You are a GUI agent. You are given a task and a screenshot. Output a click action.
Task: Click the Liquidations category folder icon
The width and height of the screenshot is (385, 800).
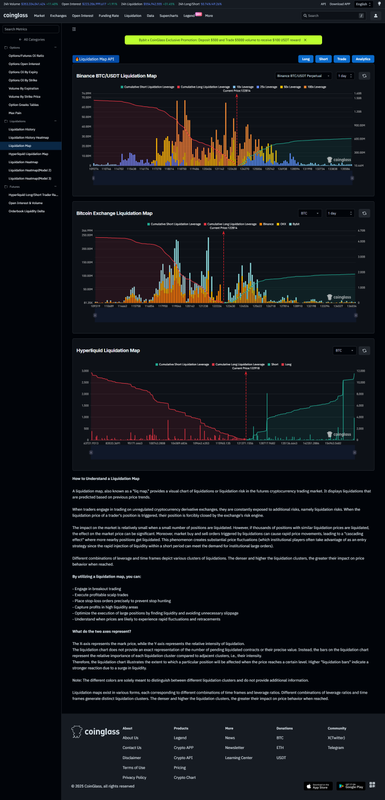6,121
